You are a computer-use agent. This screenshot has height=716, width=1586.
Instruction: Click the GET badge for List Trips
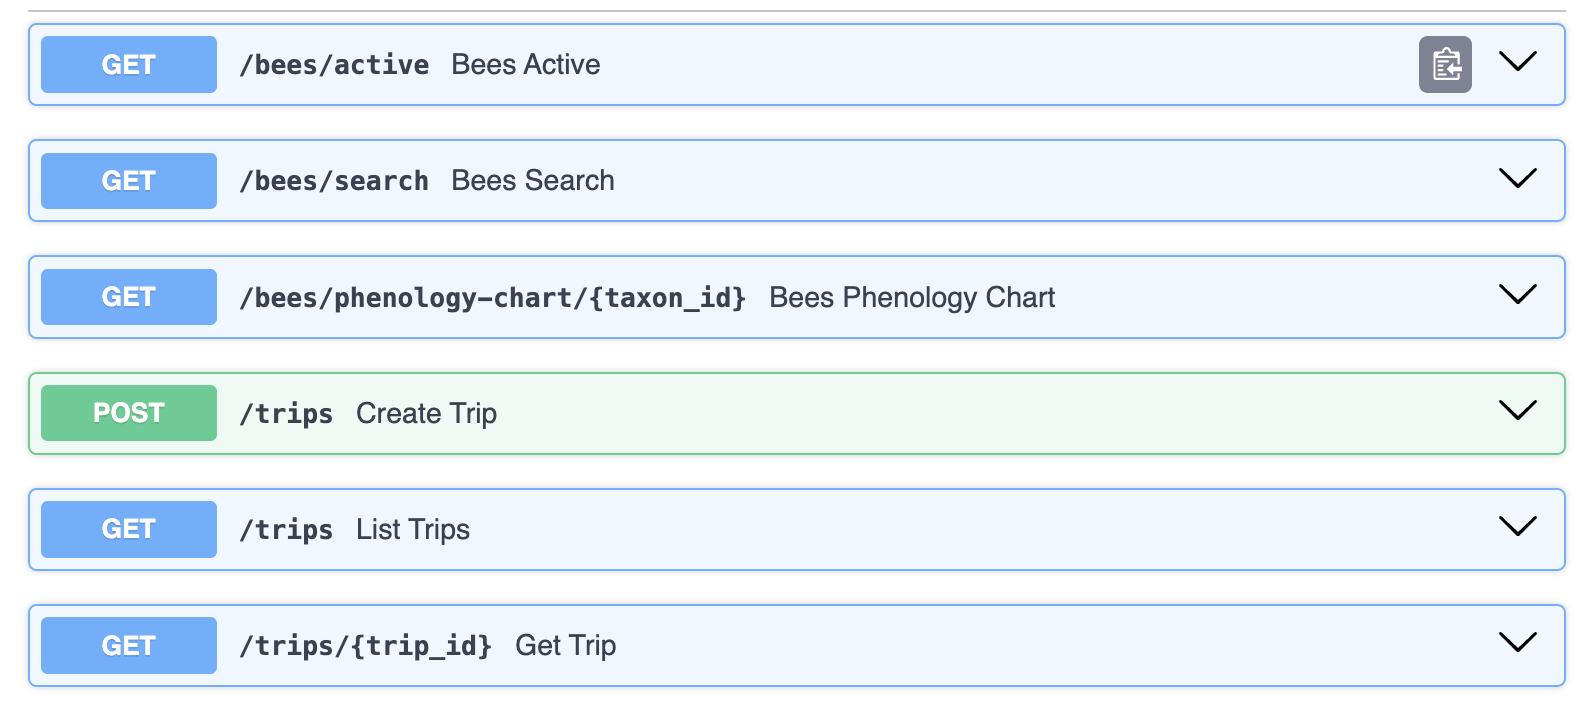[128, 529]
